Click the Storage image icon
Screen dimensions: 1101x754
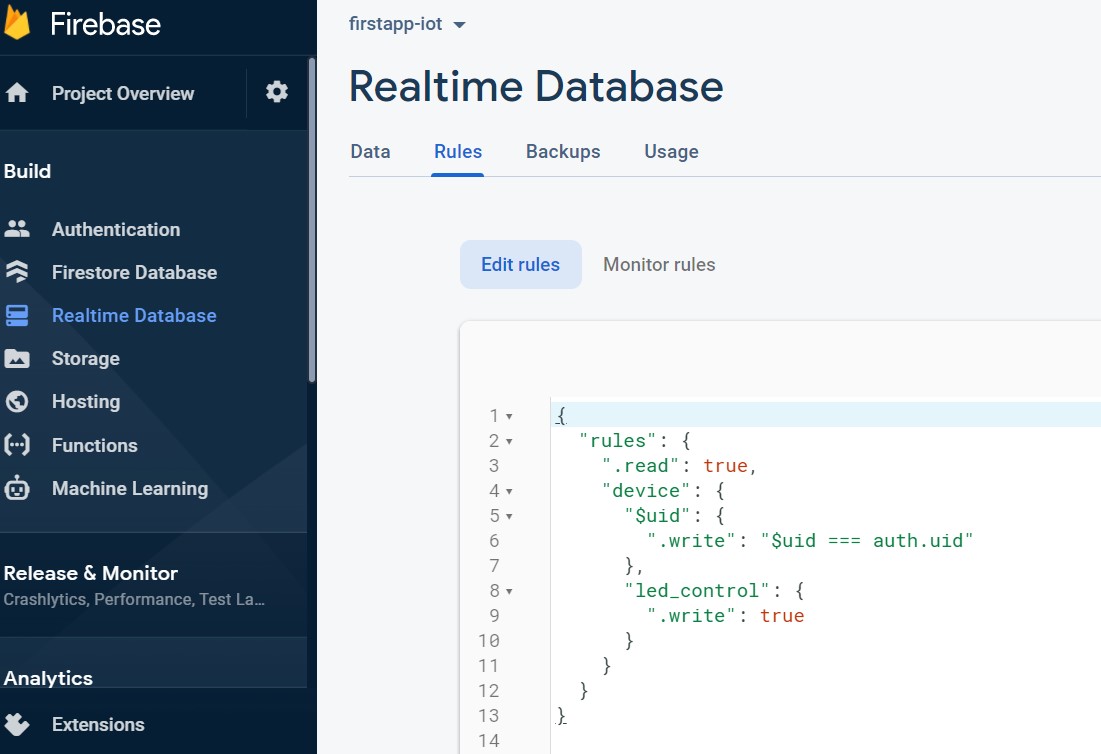click(17, 358)
